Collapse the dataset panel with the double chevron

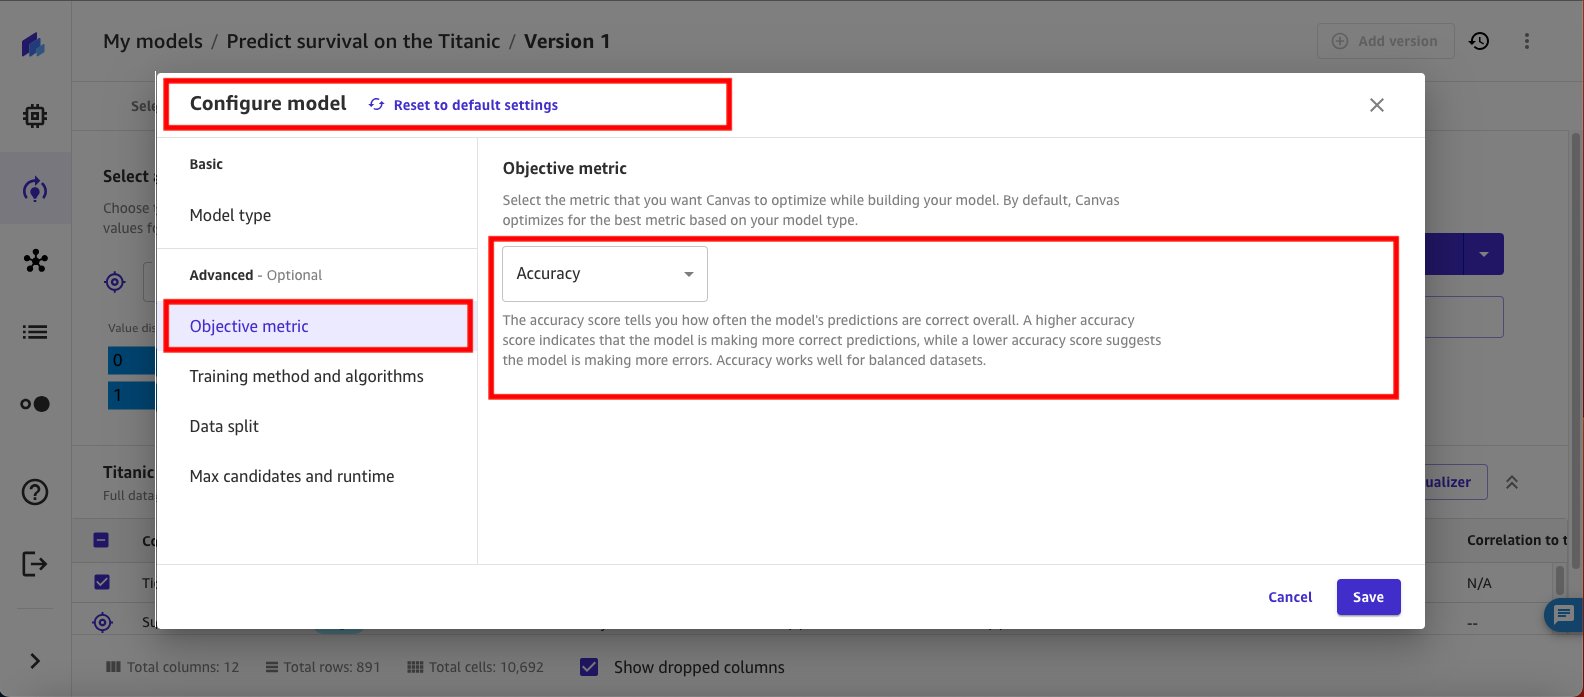[1512, 482]
